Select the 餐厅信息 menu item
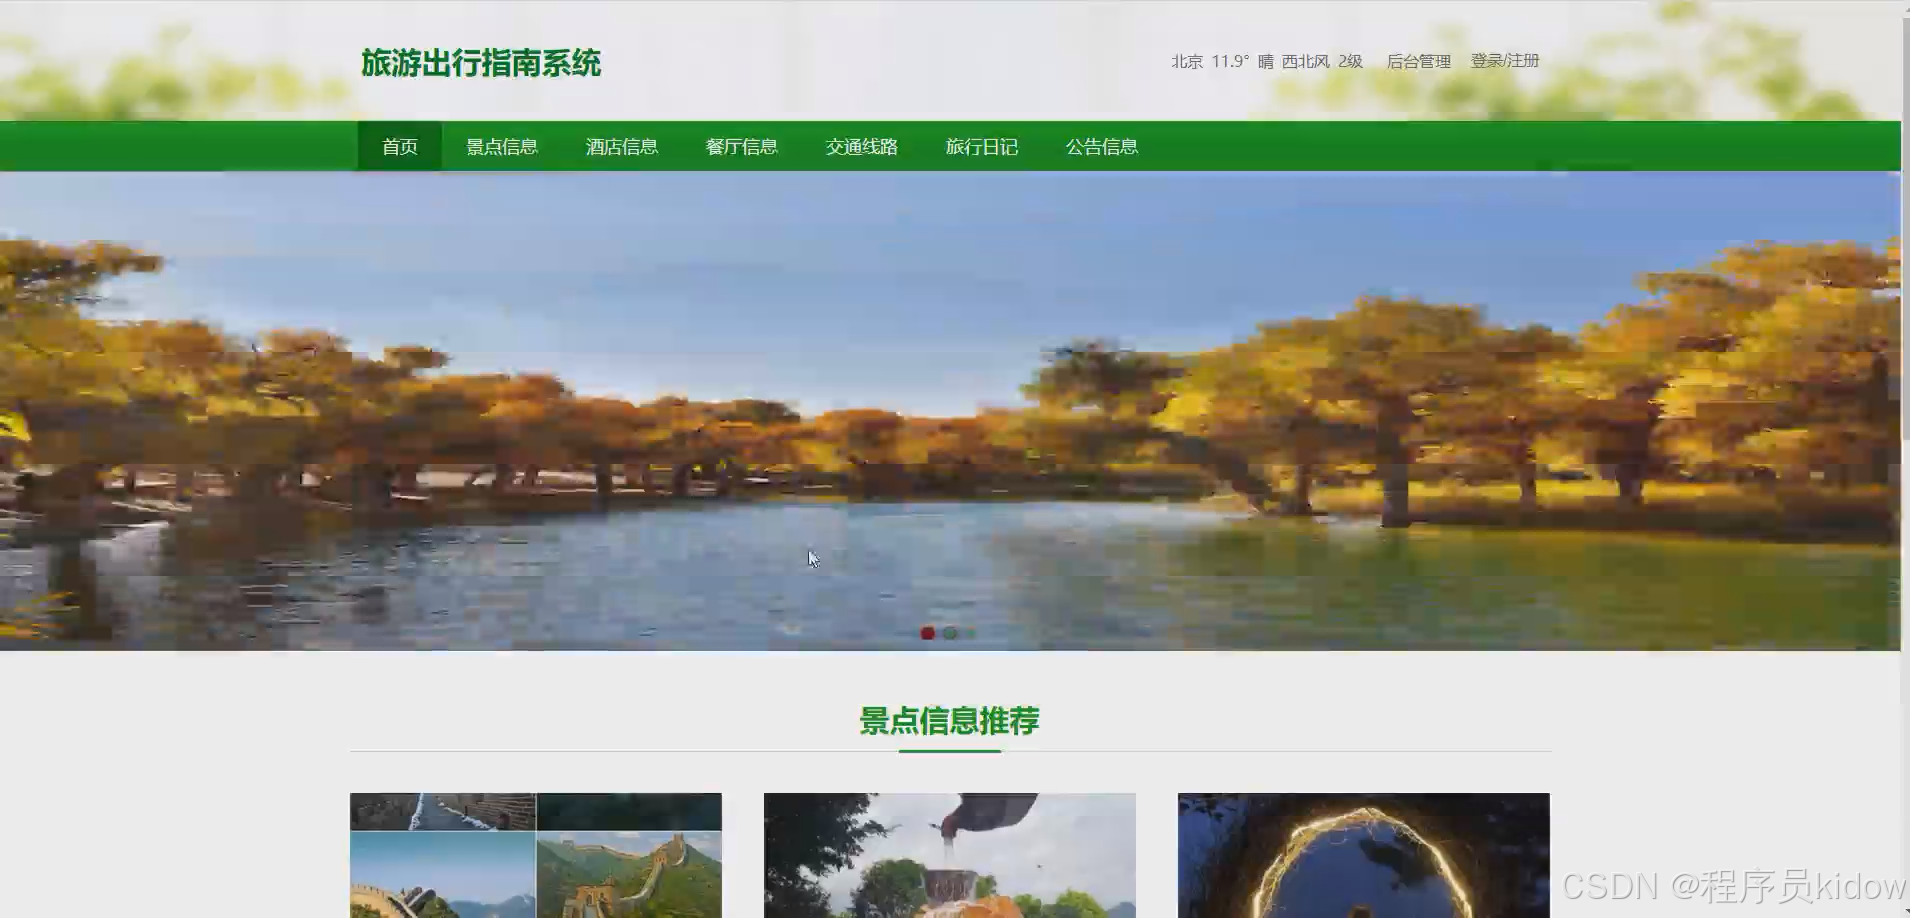This screenshot has width=1910, height=918. point(742,146)
